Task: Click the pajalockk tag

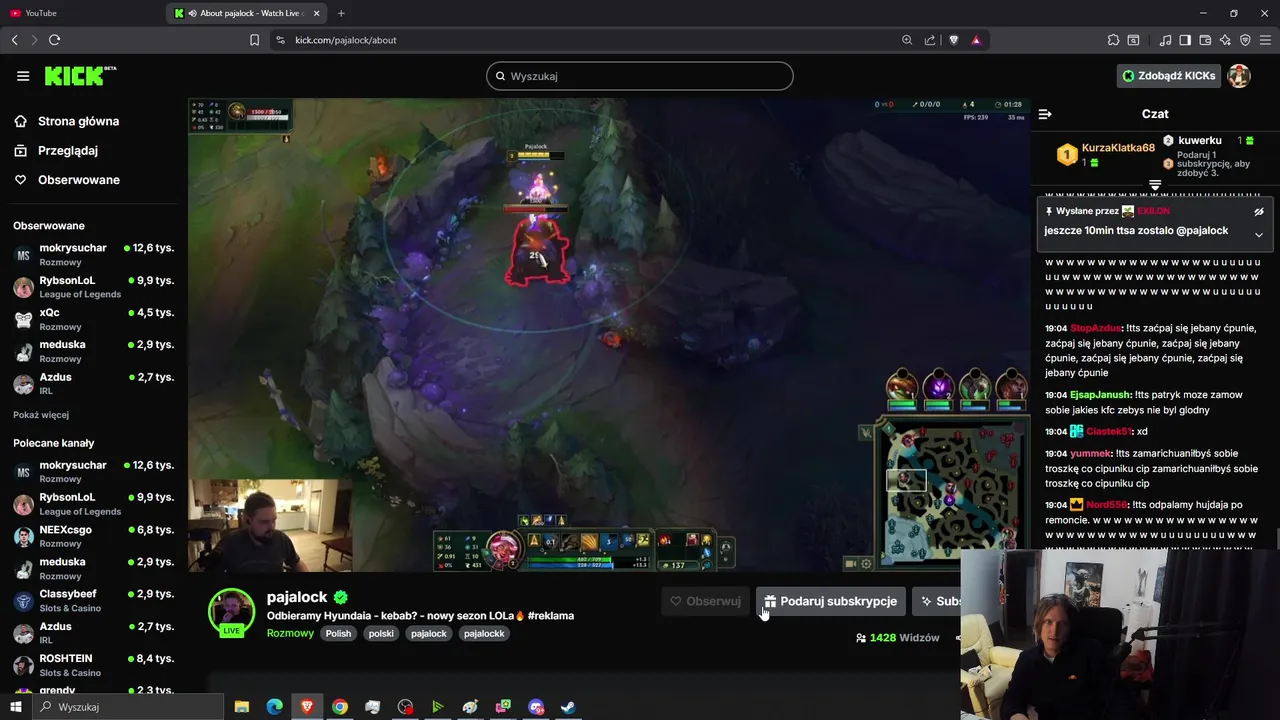Action: [x=484, y=633]
